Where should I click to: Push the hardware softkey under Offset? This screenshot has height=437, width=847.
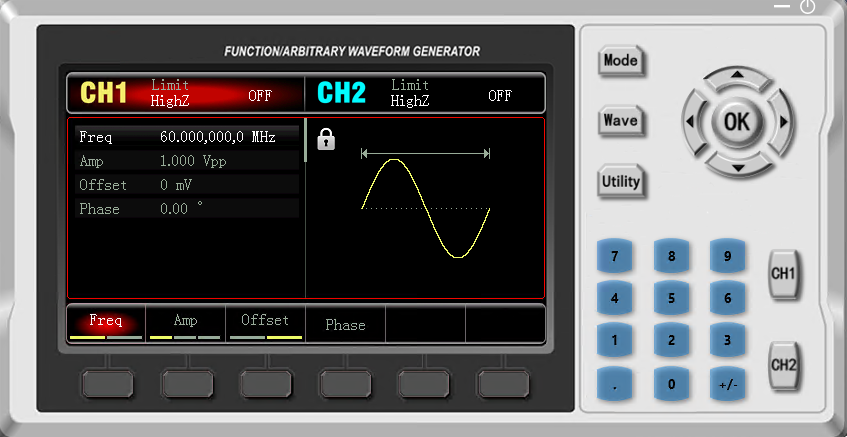(x=266, y=384)
